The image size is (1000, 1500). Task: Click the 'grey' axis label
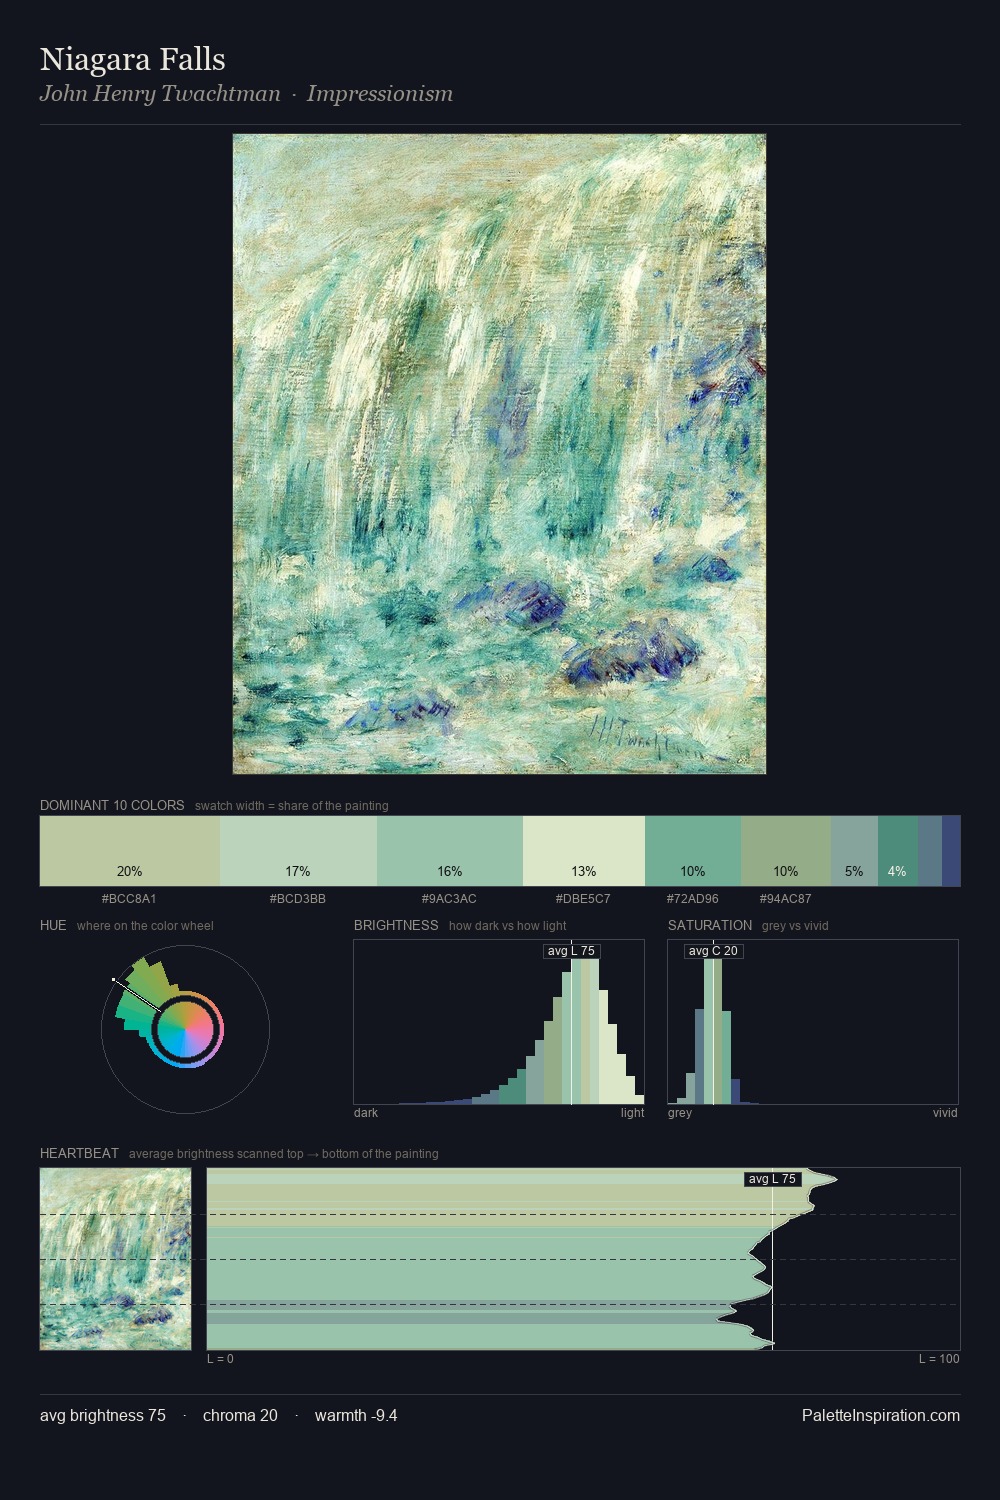[680, 1113]
